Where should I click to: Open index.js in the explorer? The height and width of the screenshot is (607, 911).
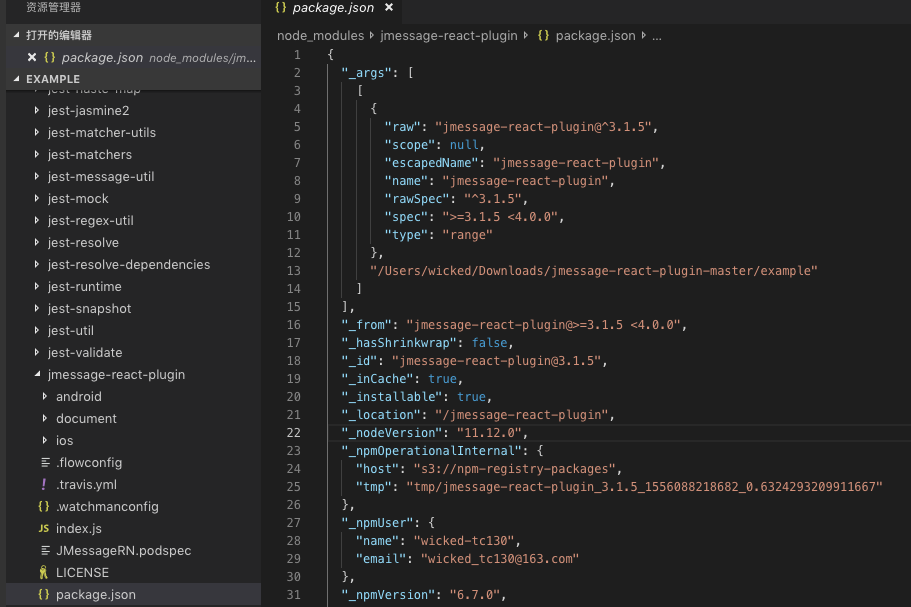click(78, 529)
